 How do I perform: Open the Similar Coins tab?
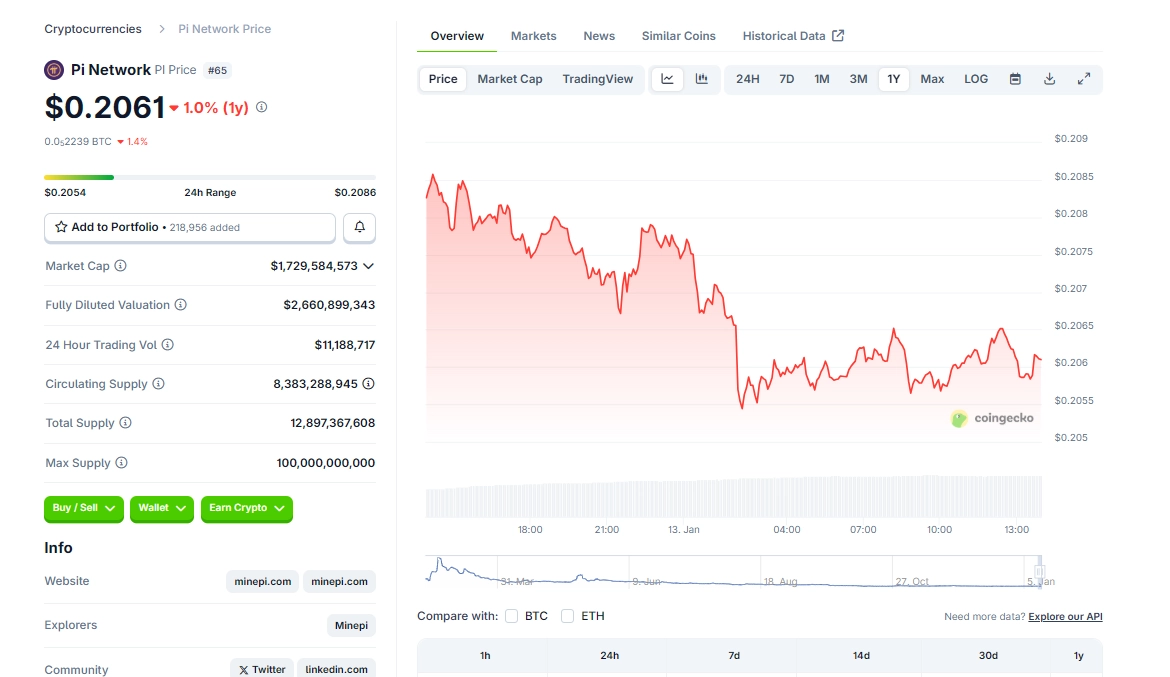pos(678,36)
